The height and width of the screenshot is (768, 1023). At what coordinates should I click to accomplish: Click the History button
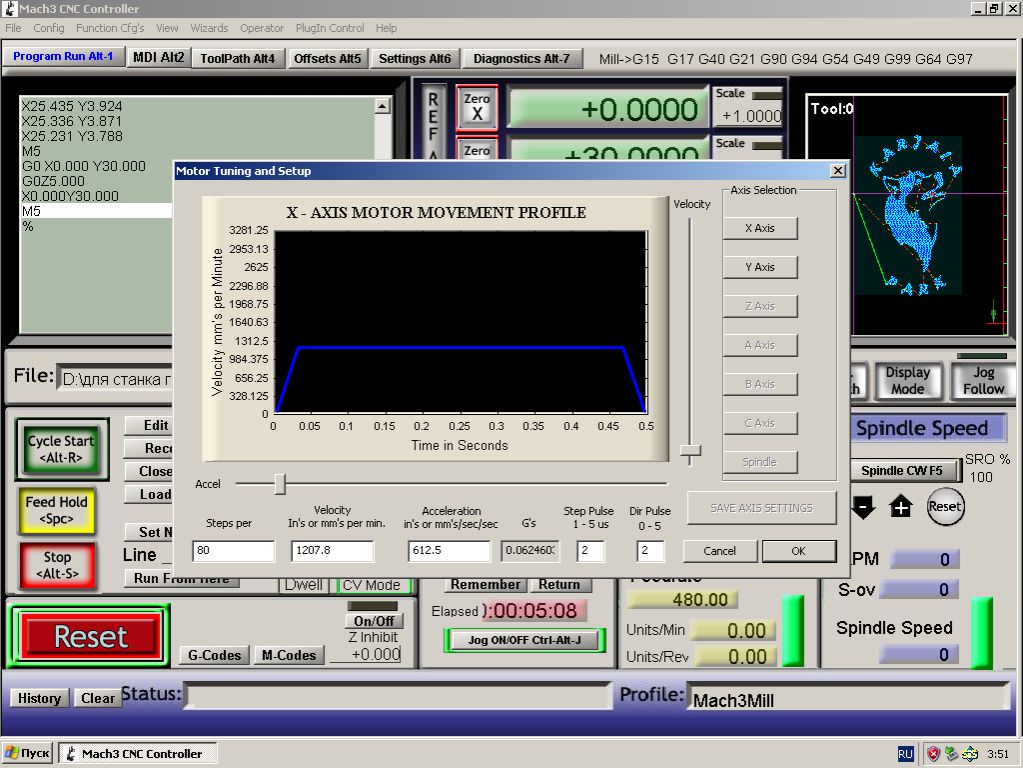(39, 698)
